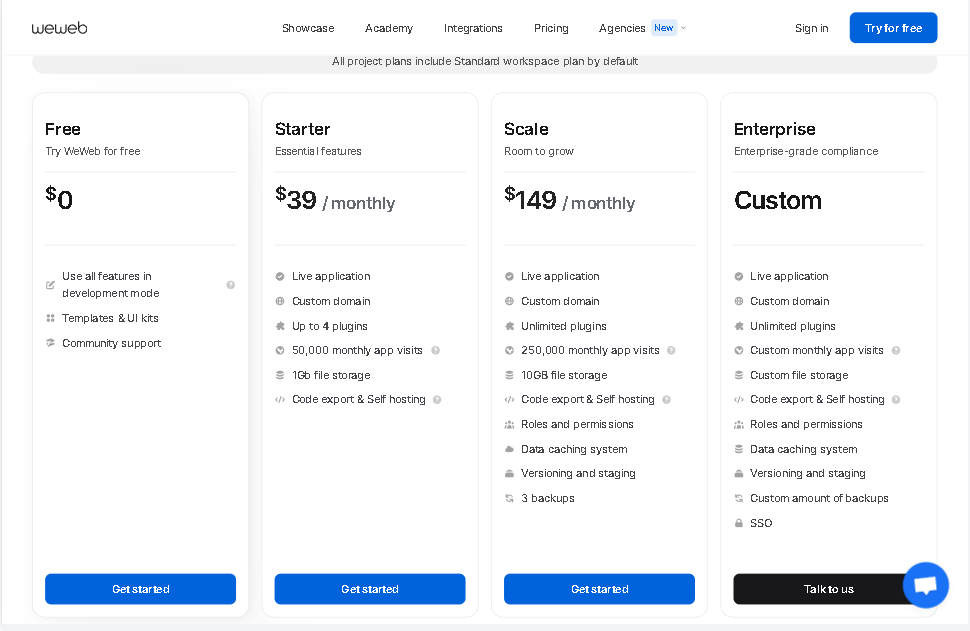Open the chat support bubble
The image size is (970, 631).
[925, 585]
